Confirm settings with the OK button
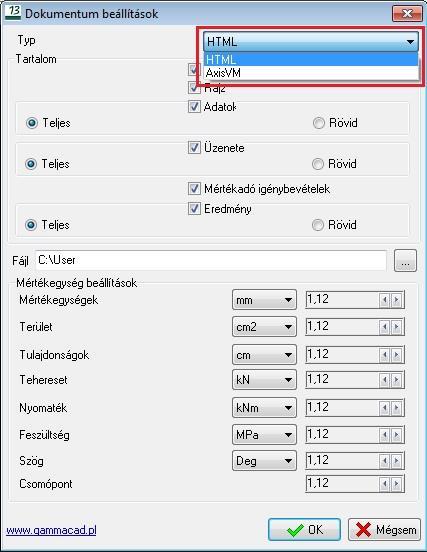Viewport: 427px width, 552px height. pyautogui.click(x=304, y=530)
